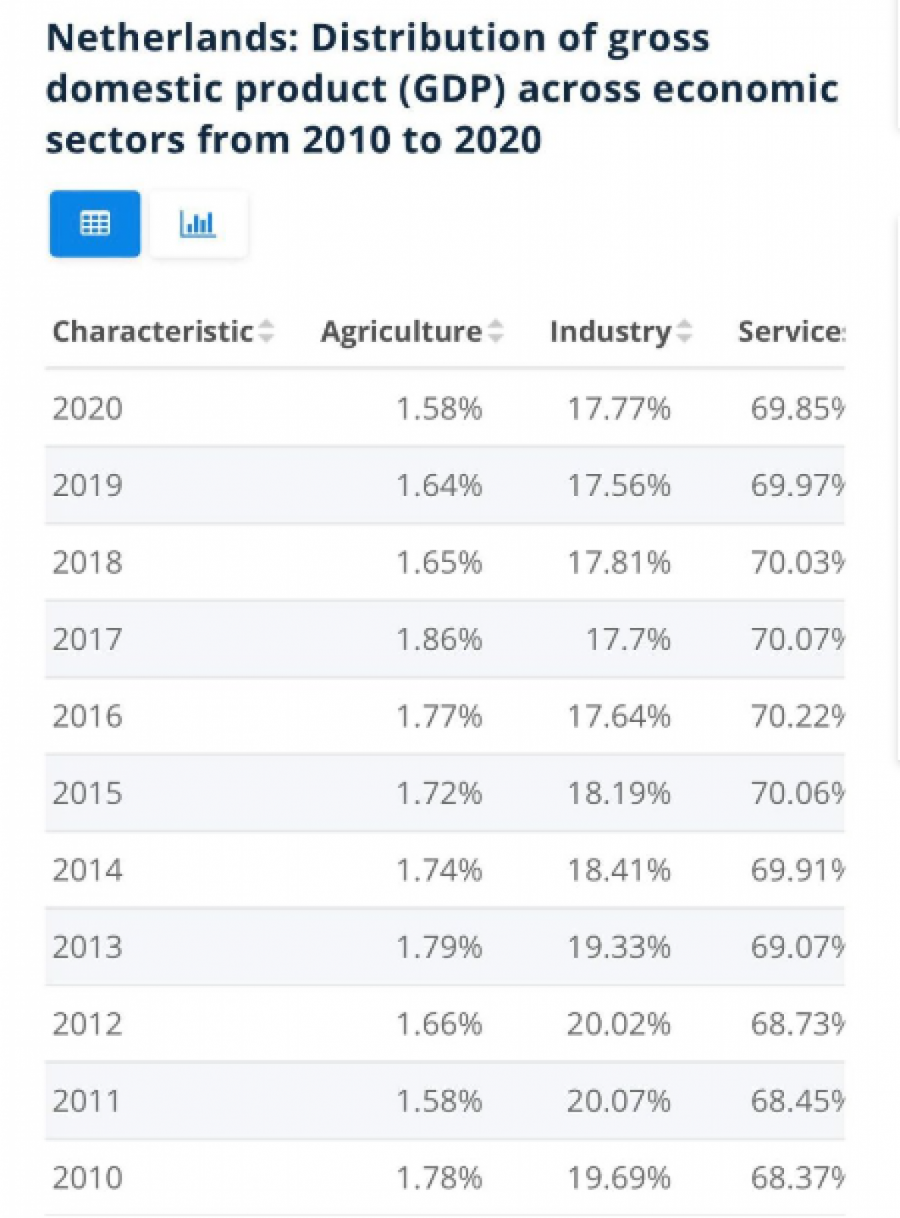Click sort arrows beside Characteristic header
Viewport: 900px width, 1218px height.
(x=266, y=332)
